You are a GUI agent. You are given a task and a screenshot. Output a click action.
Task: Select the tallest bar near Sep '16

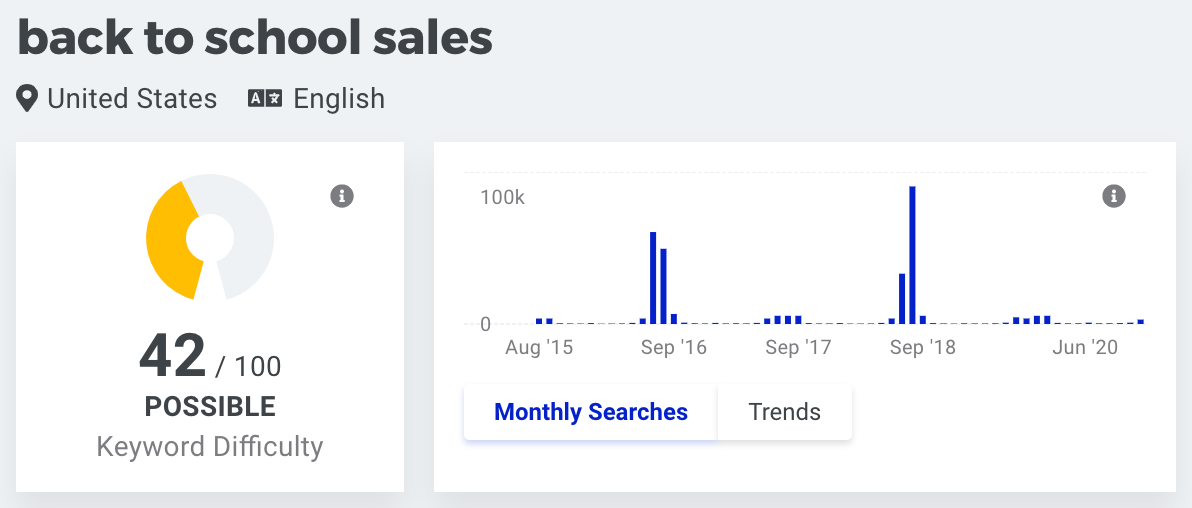653,278
